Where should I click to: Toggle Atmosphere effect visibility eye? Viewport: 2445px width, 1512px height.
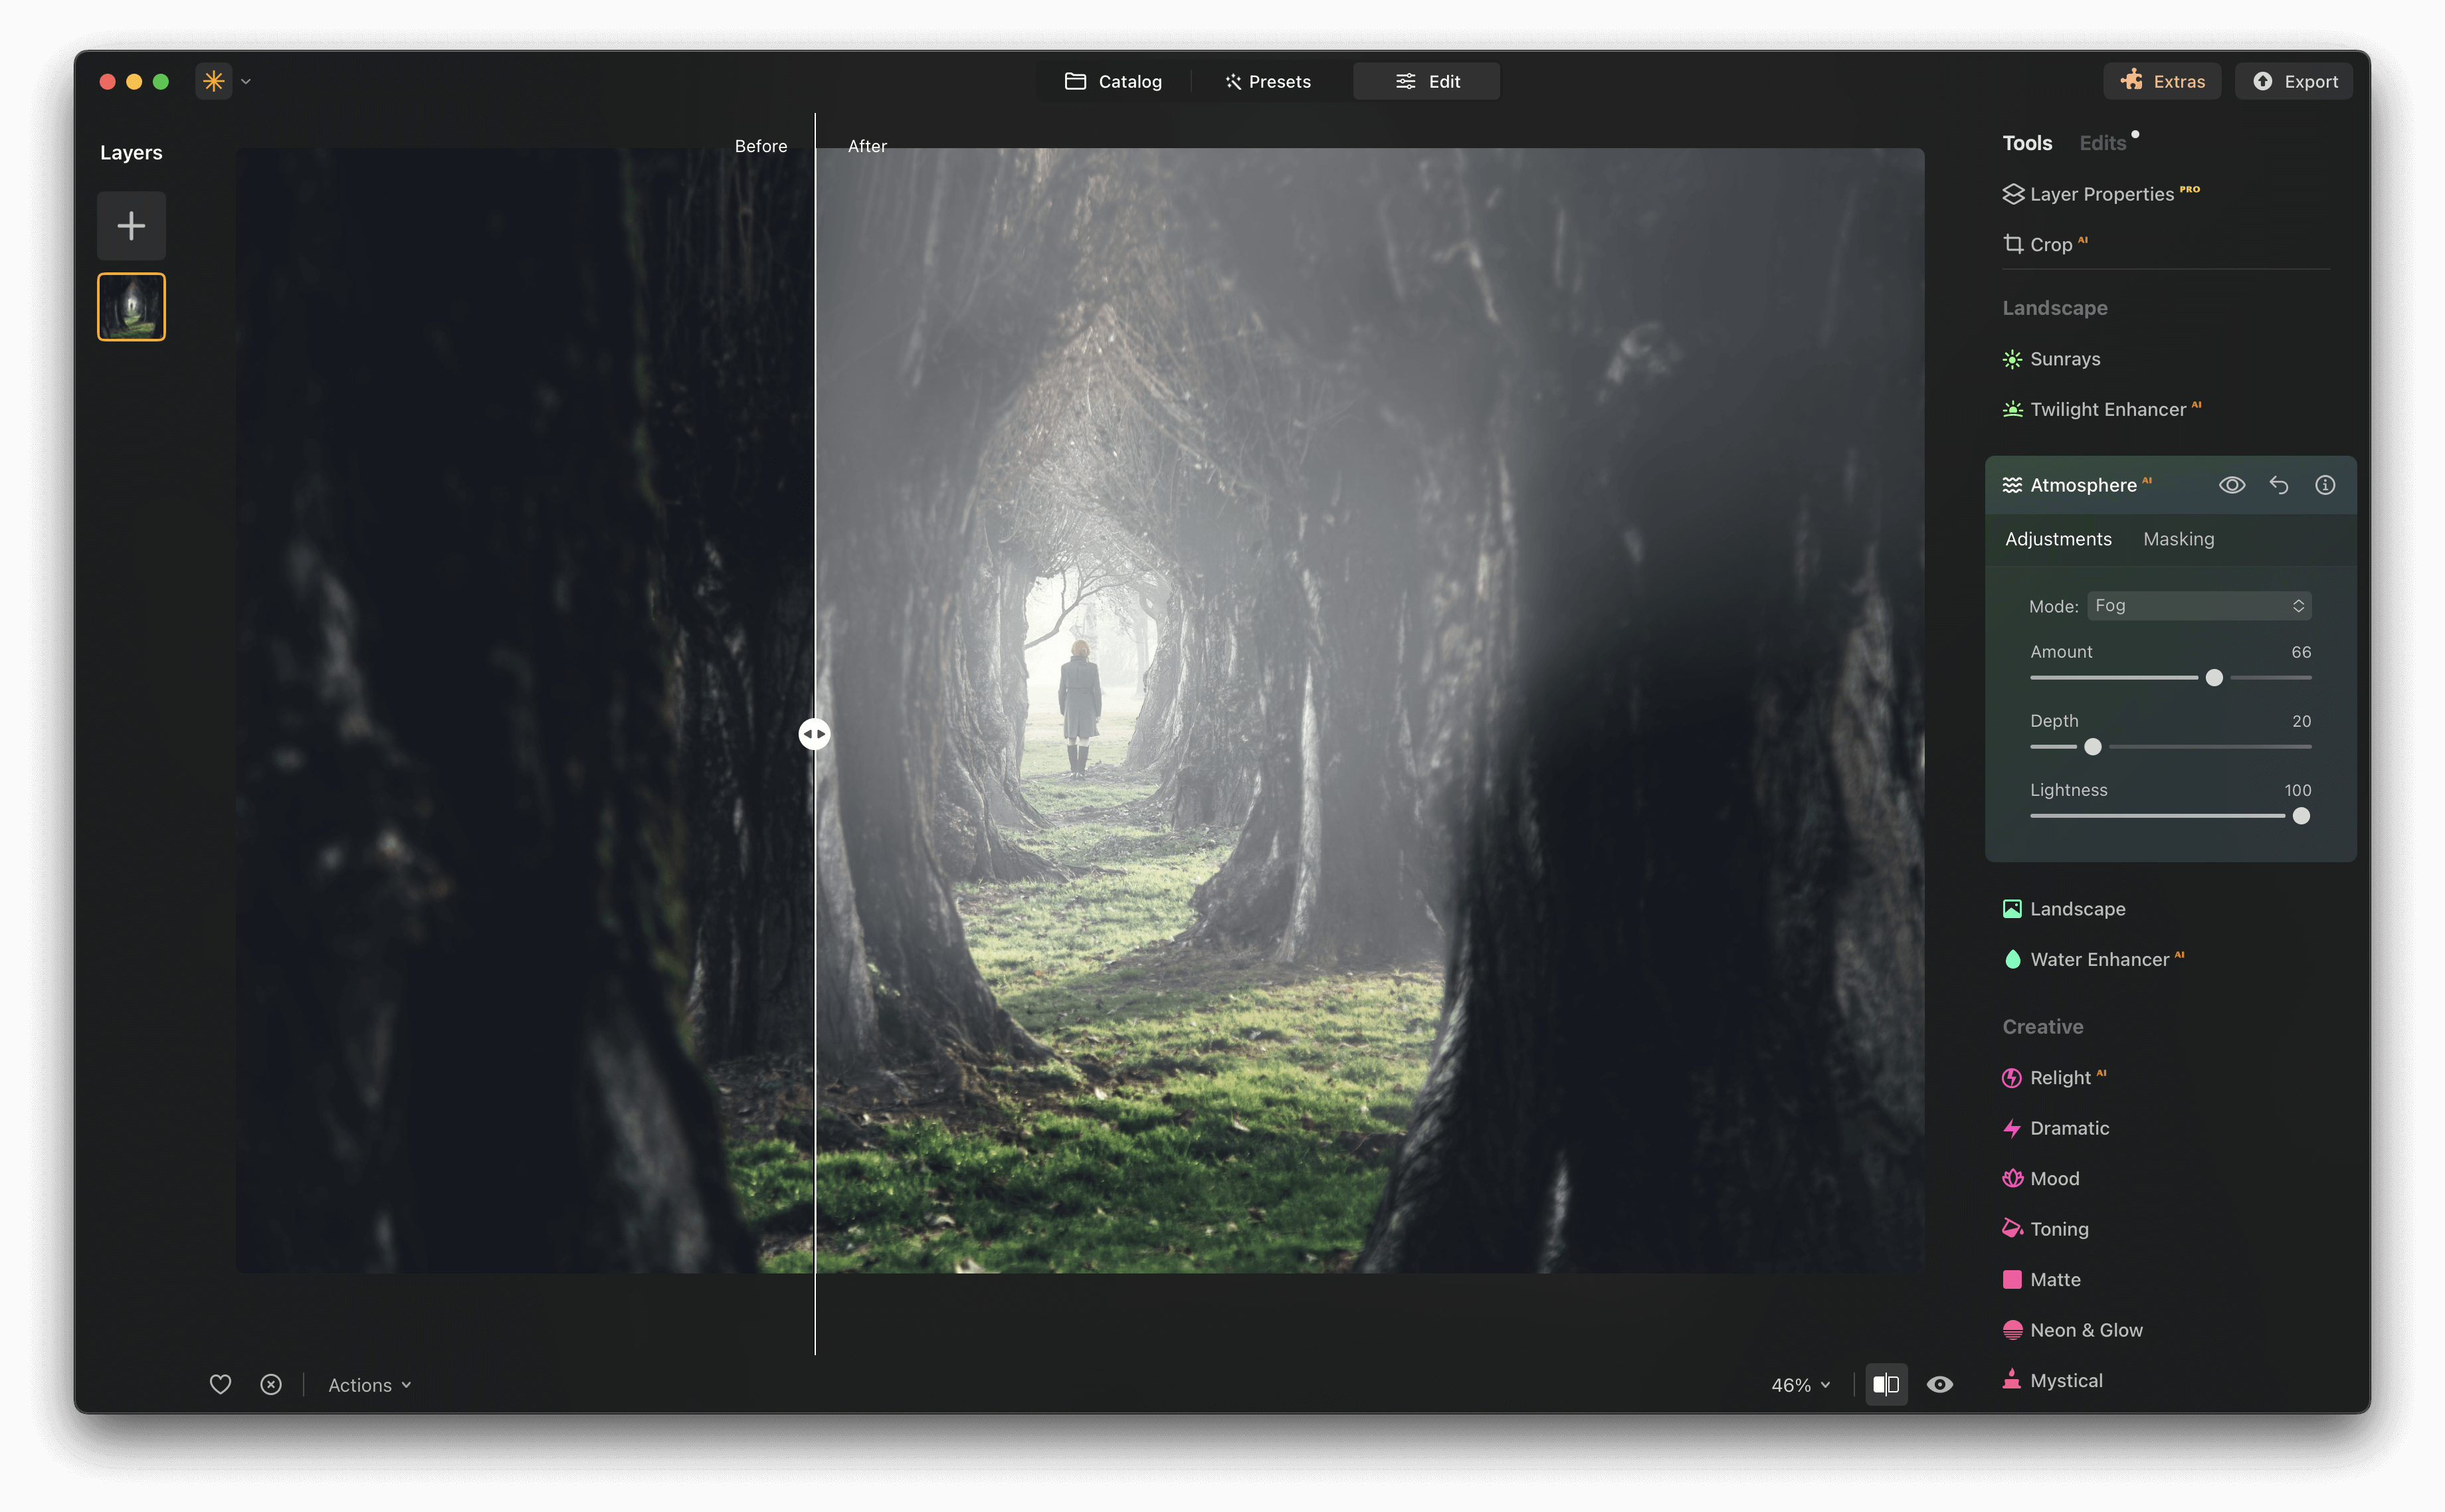[x=2232, y=485]
